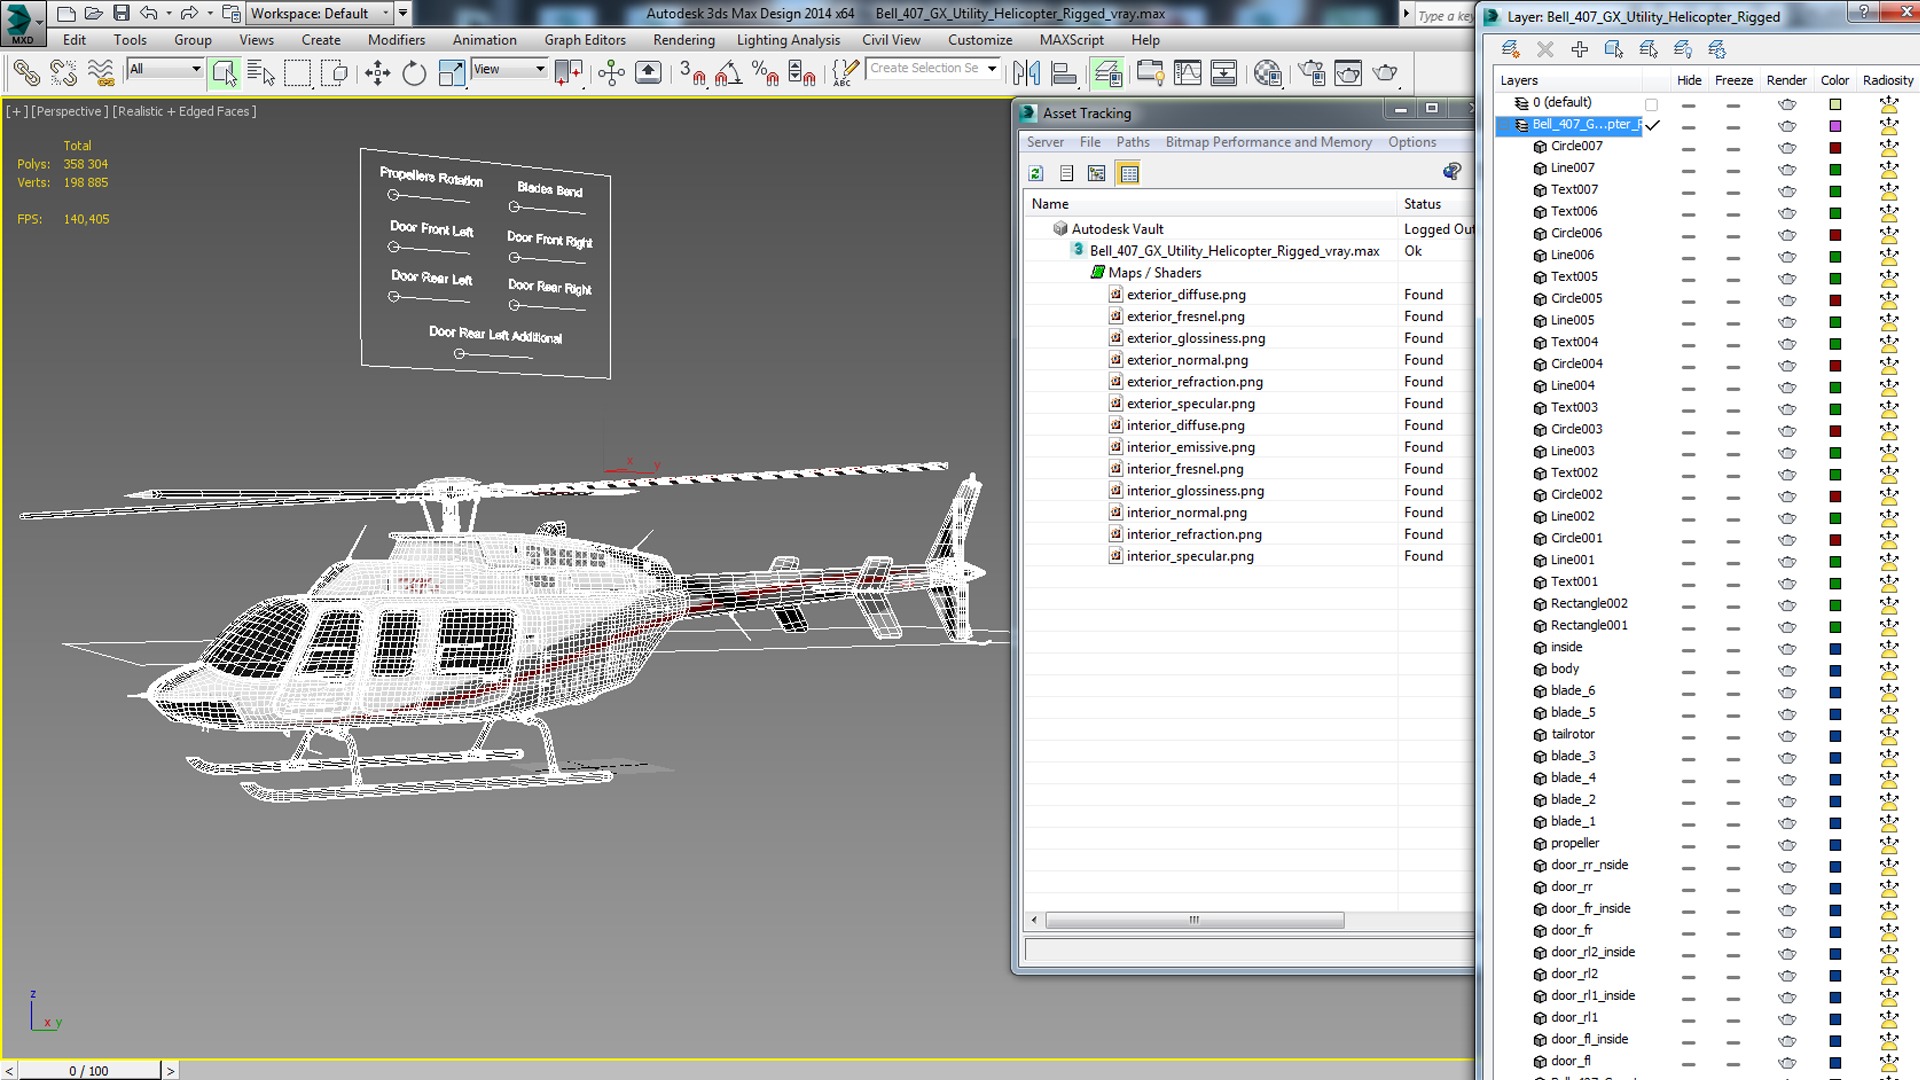Toggle Hide for 0 (default) layer

pyautogui.click(x=1688, y=104)
